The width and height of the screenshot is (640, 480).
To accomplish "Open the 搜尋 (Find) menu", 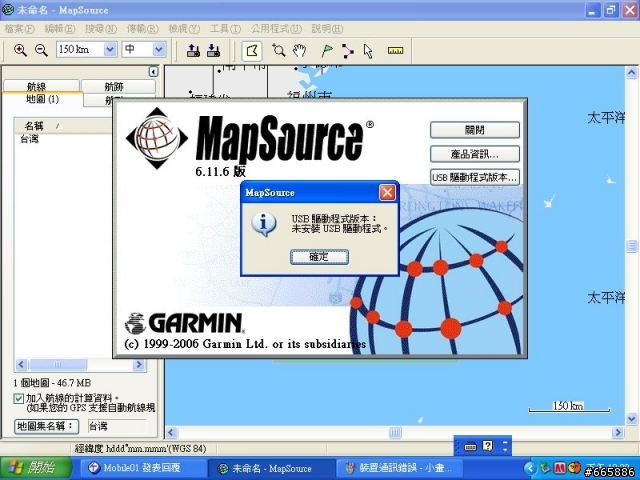I will [x=101, y=29].
